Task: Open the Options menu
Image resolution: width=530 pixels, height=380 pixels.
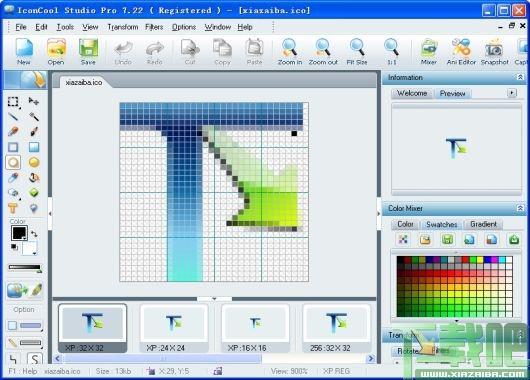Action: [x=184, y=27]
